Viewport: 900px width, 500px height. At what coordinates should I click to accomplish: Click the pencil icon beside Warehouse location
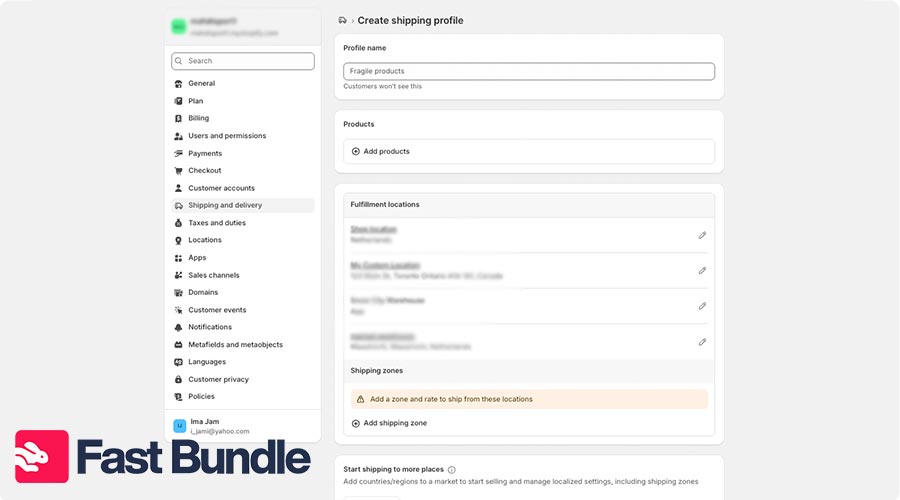702,306
